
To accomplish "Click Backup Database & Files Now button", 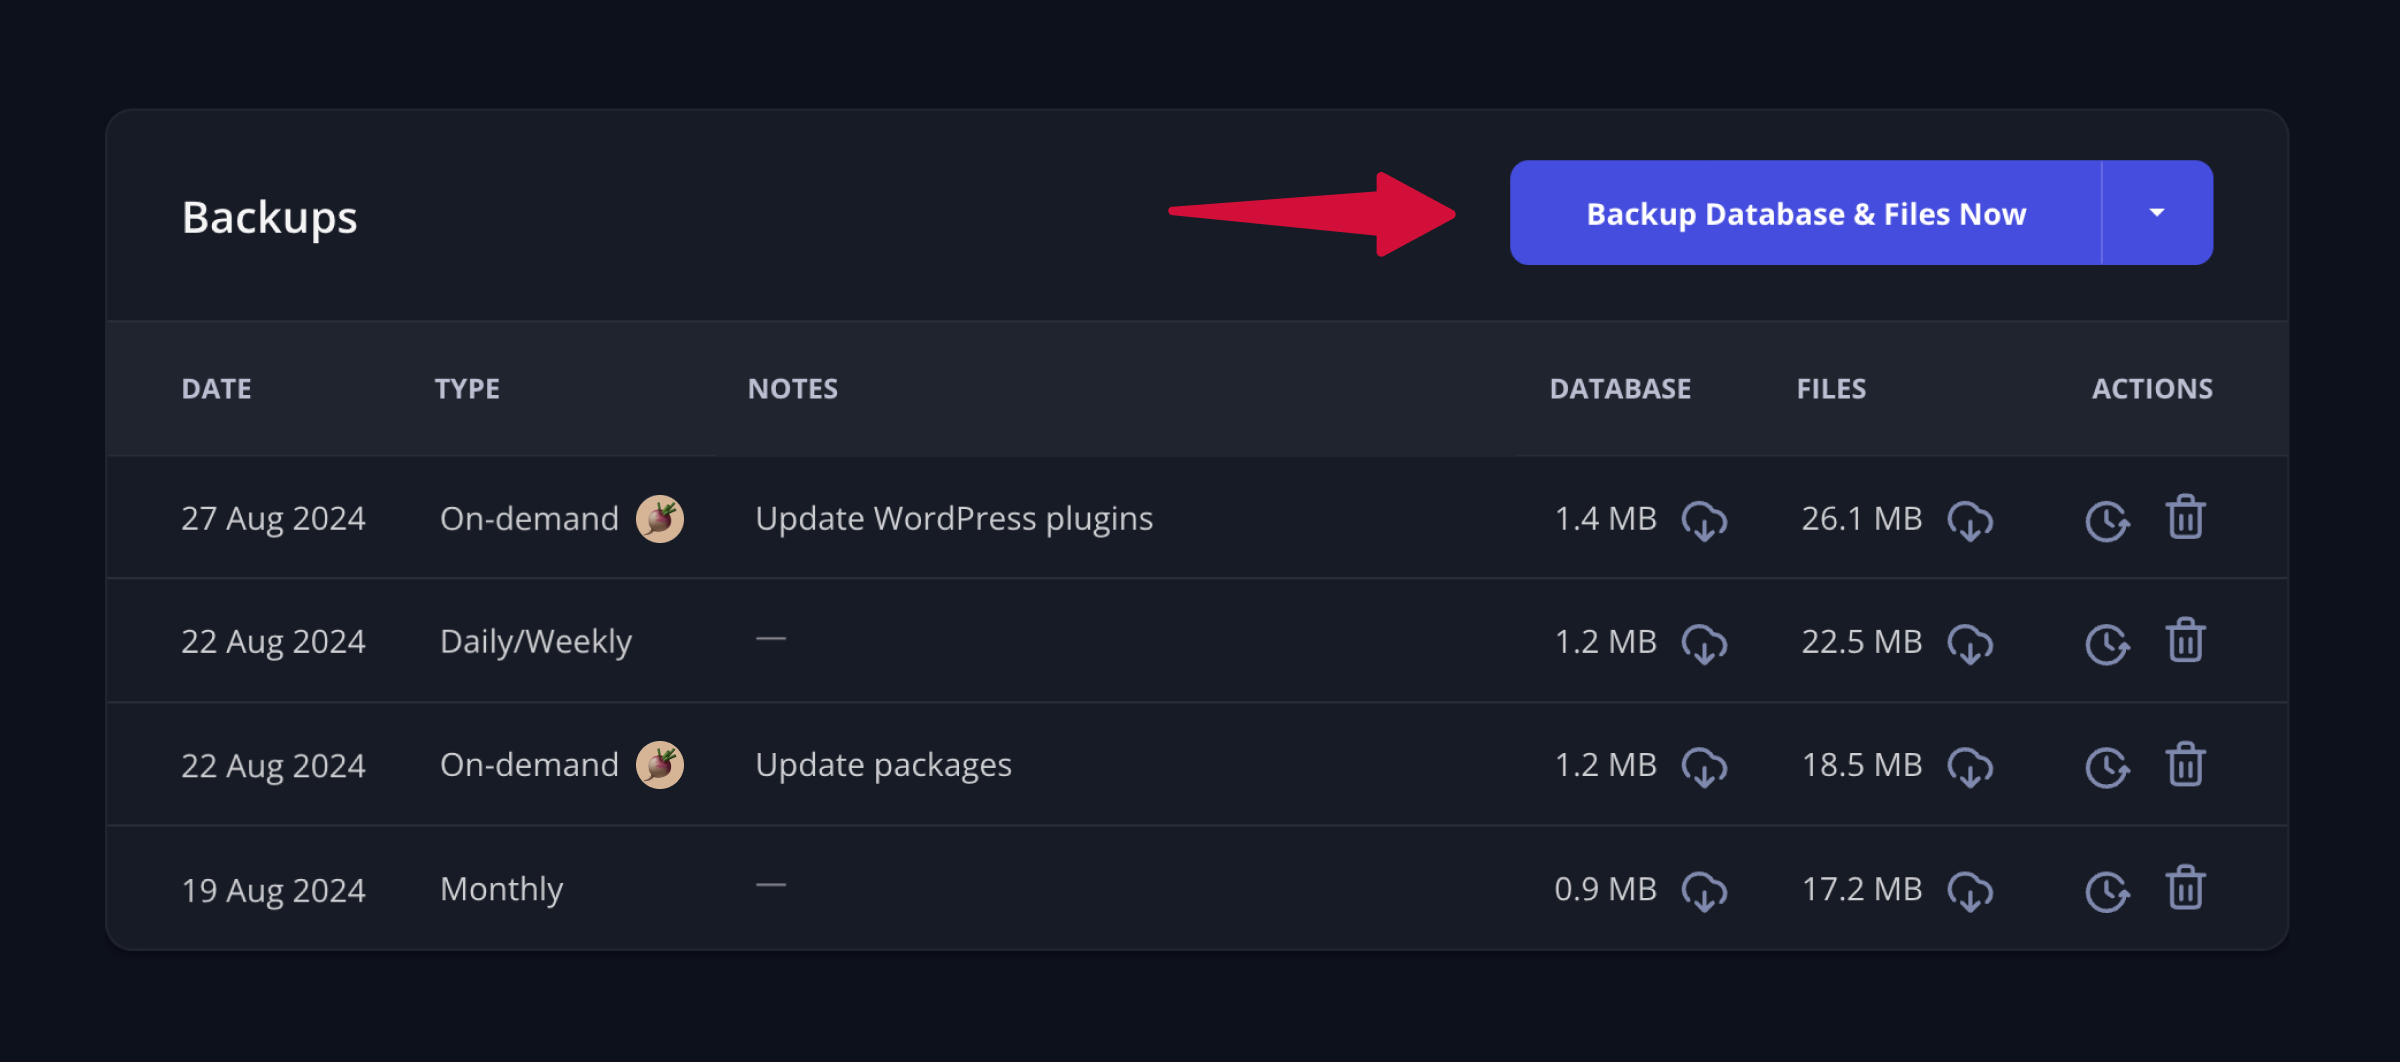I will tap(1805, 213).
